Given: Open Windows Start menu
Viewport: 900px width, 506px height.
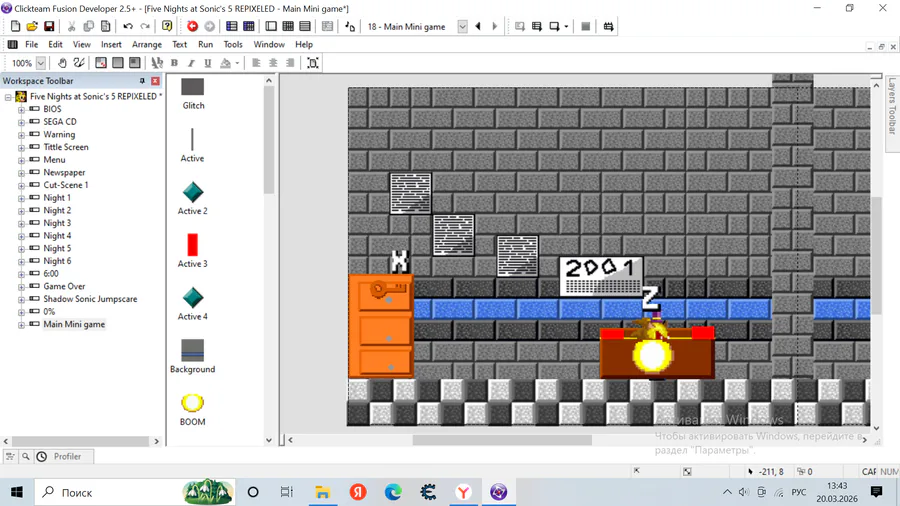Looking at the screenshot, I should 17,492.
